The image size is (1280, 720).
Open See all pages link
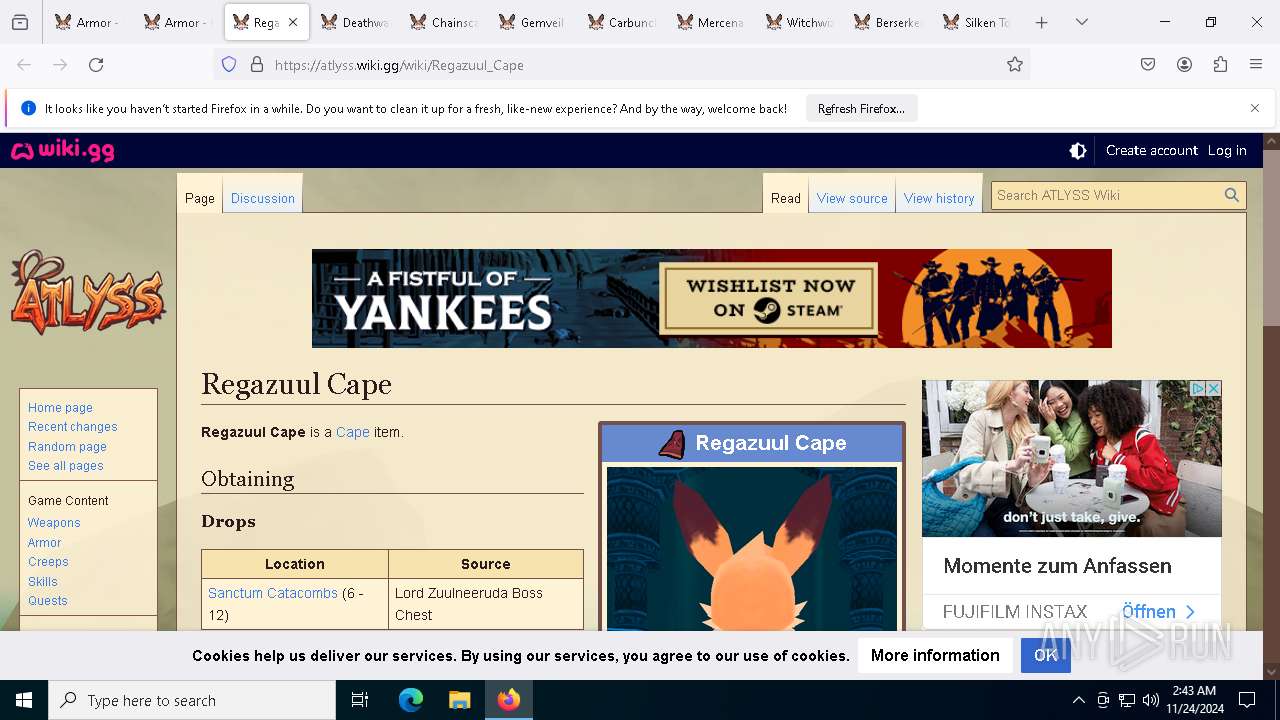[x=65, y=466]
